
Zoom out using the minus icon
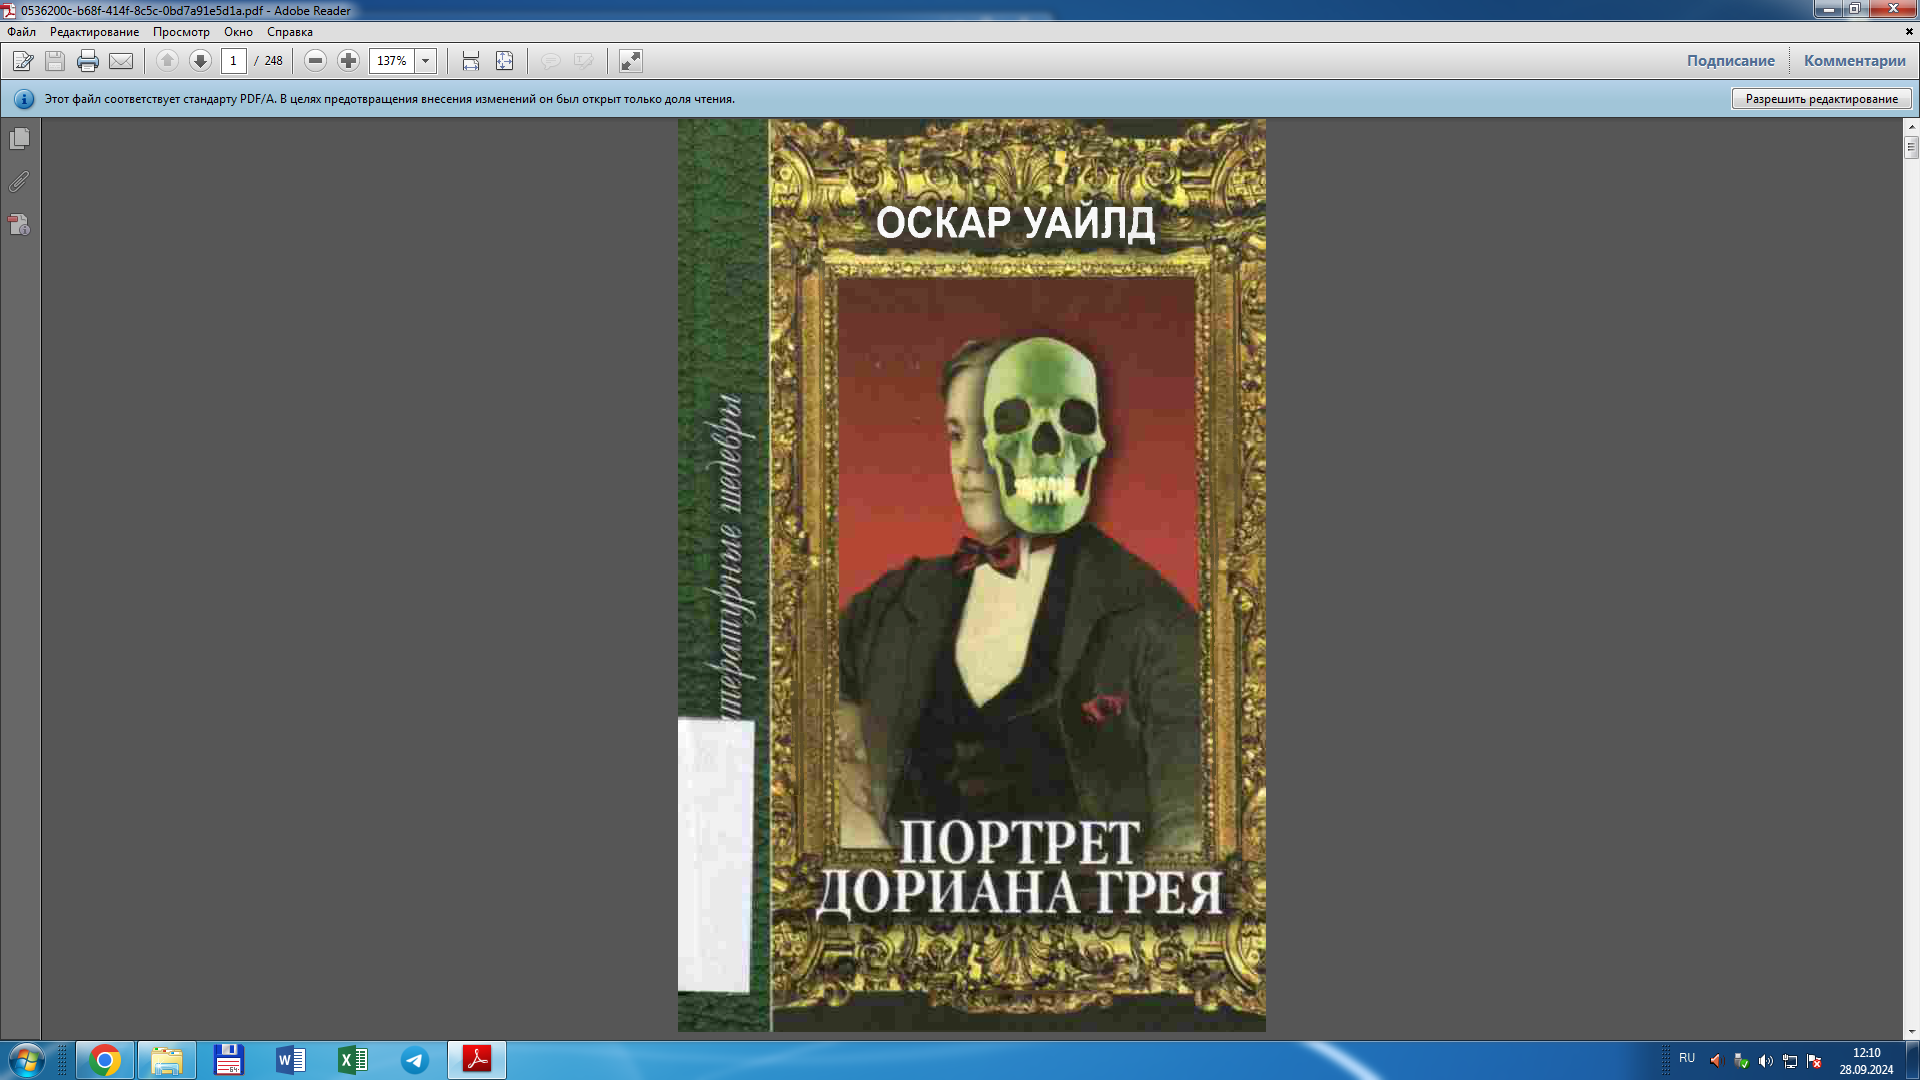(x=315, y=61)
